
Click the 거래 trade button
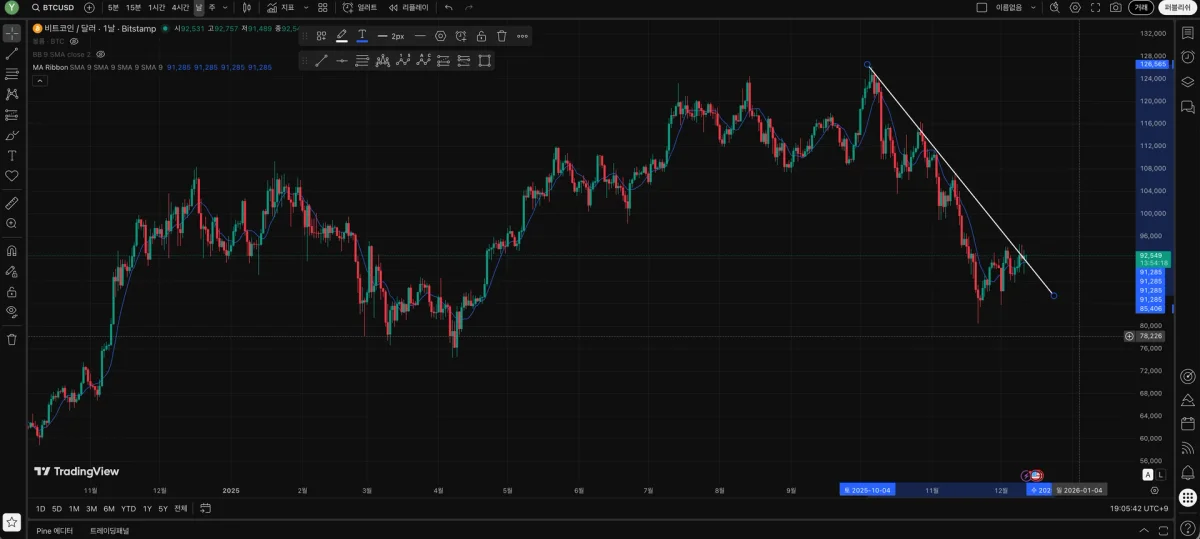(1141, 7)
